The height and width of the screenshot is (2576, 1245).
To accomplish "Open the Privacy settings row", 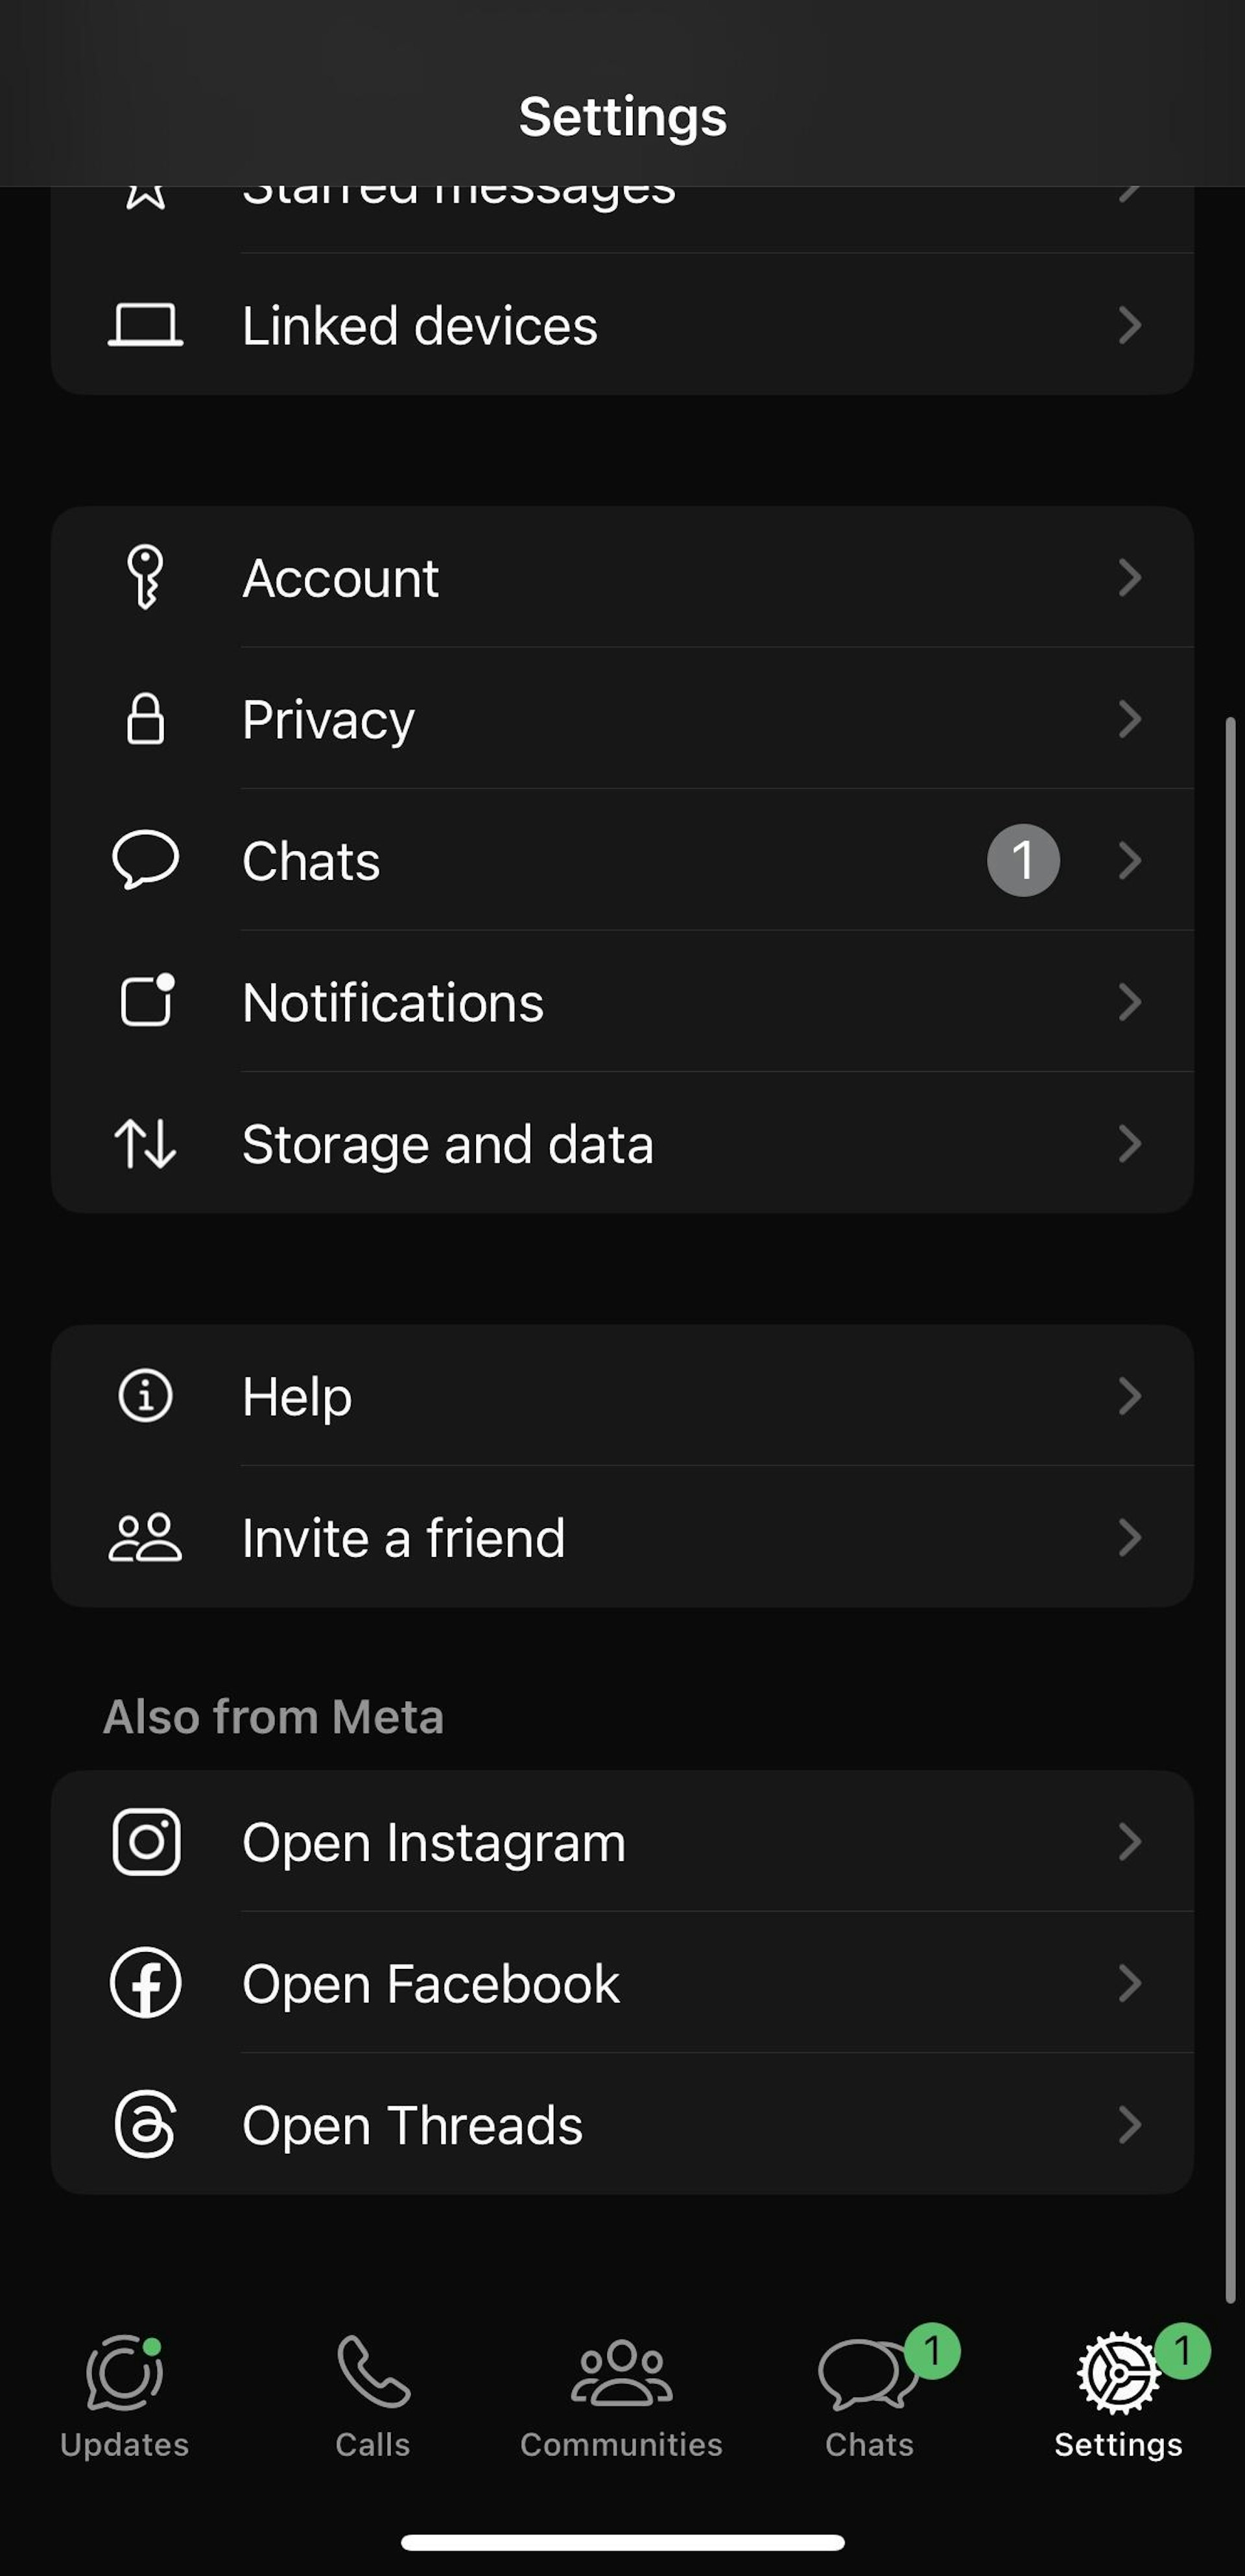I will point(620,719).
